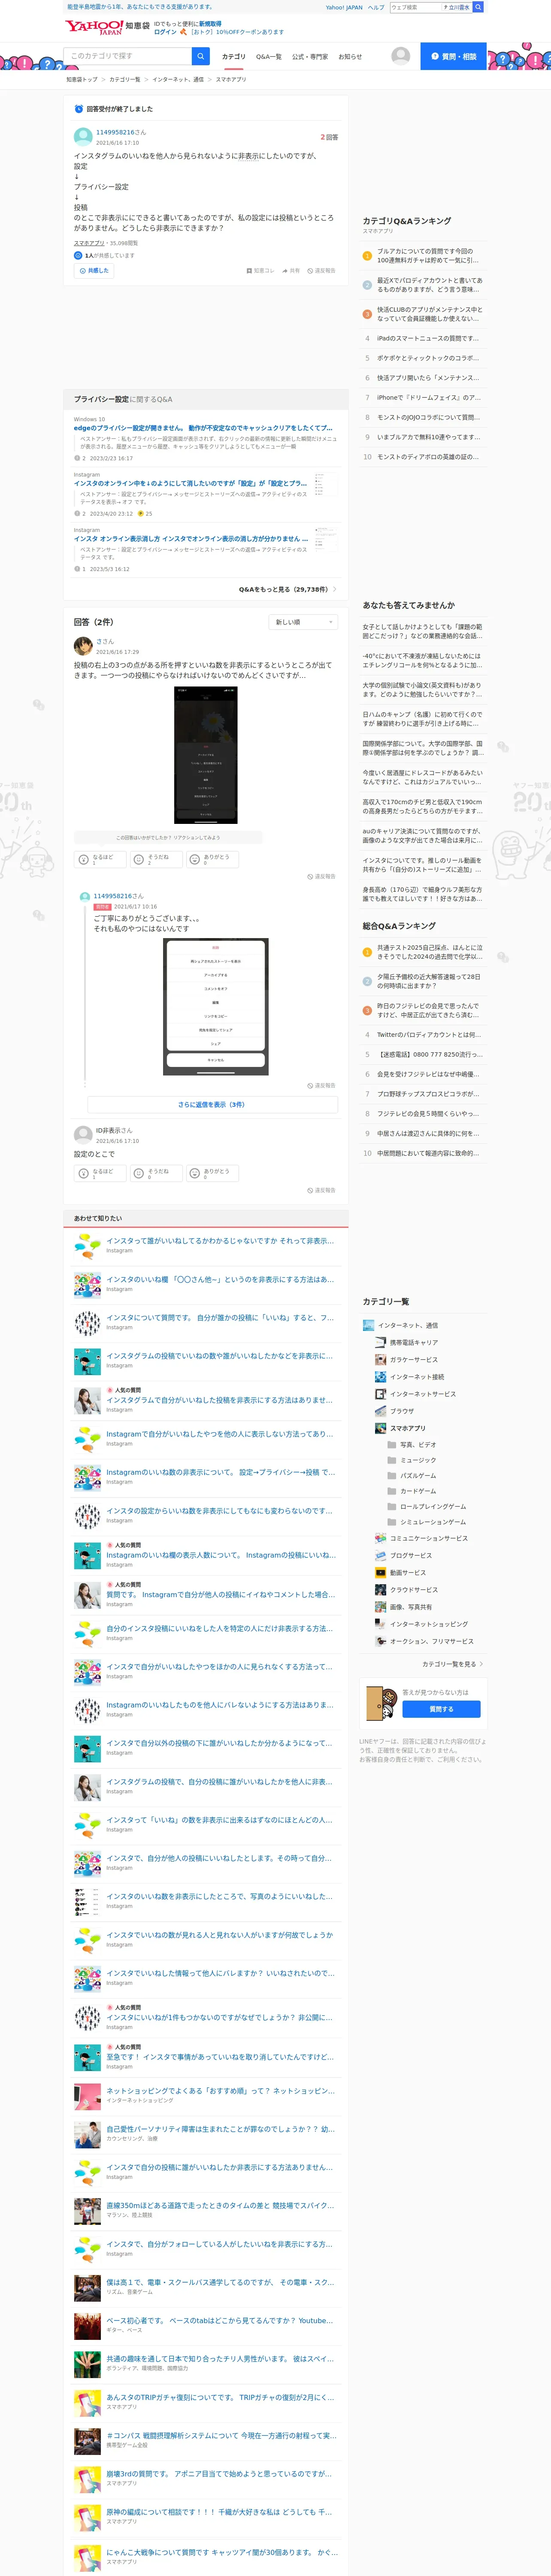Click the blue search magnifier button beside category search
Image resolution: width=551 pixels, height=2576 pixels.
[201, 56]
